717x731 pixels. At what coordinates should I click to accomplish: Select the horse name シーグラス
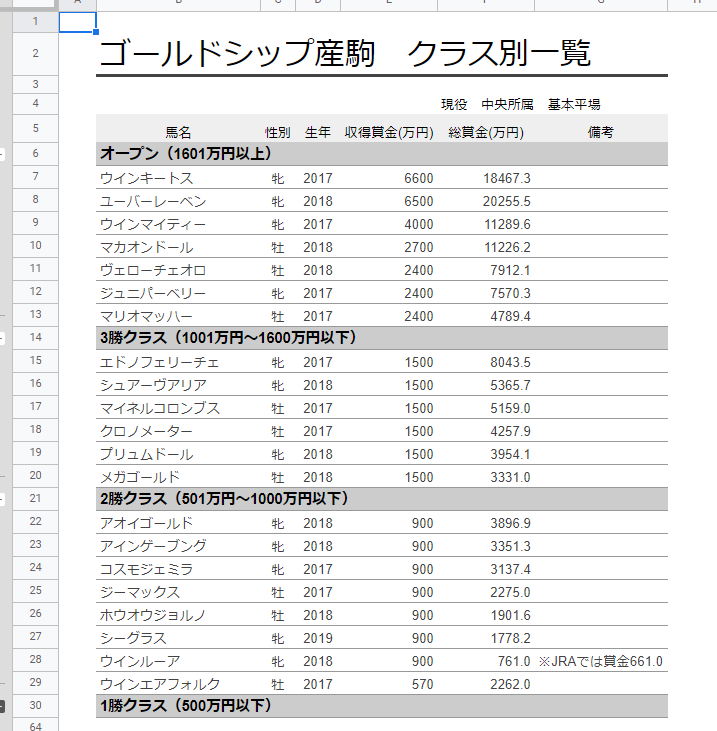pos(133,638)
